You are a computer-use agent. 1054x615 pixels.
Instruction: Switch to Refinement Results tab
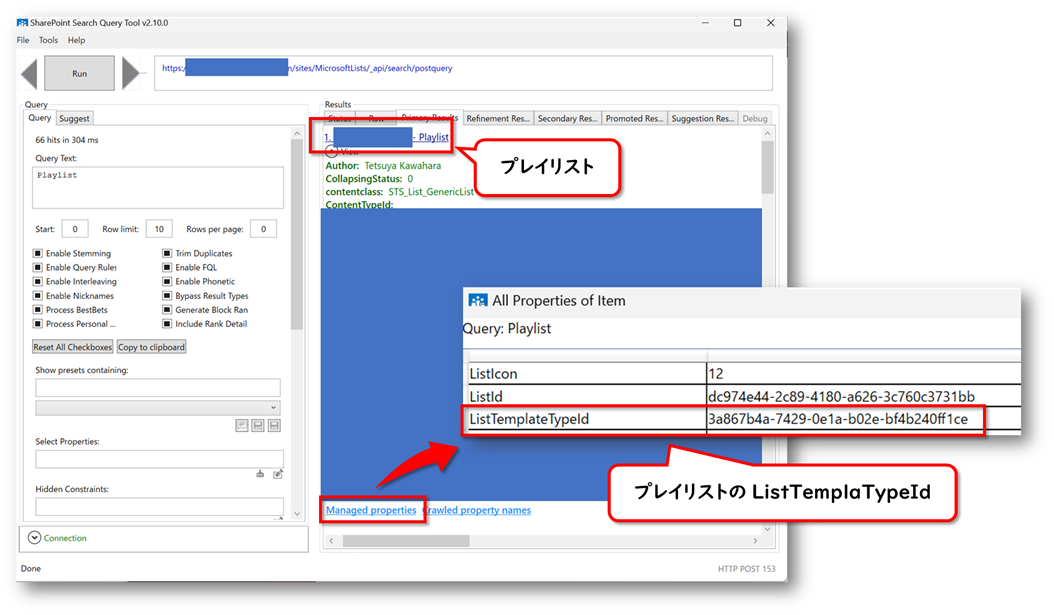point(498,118)
